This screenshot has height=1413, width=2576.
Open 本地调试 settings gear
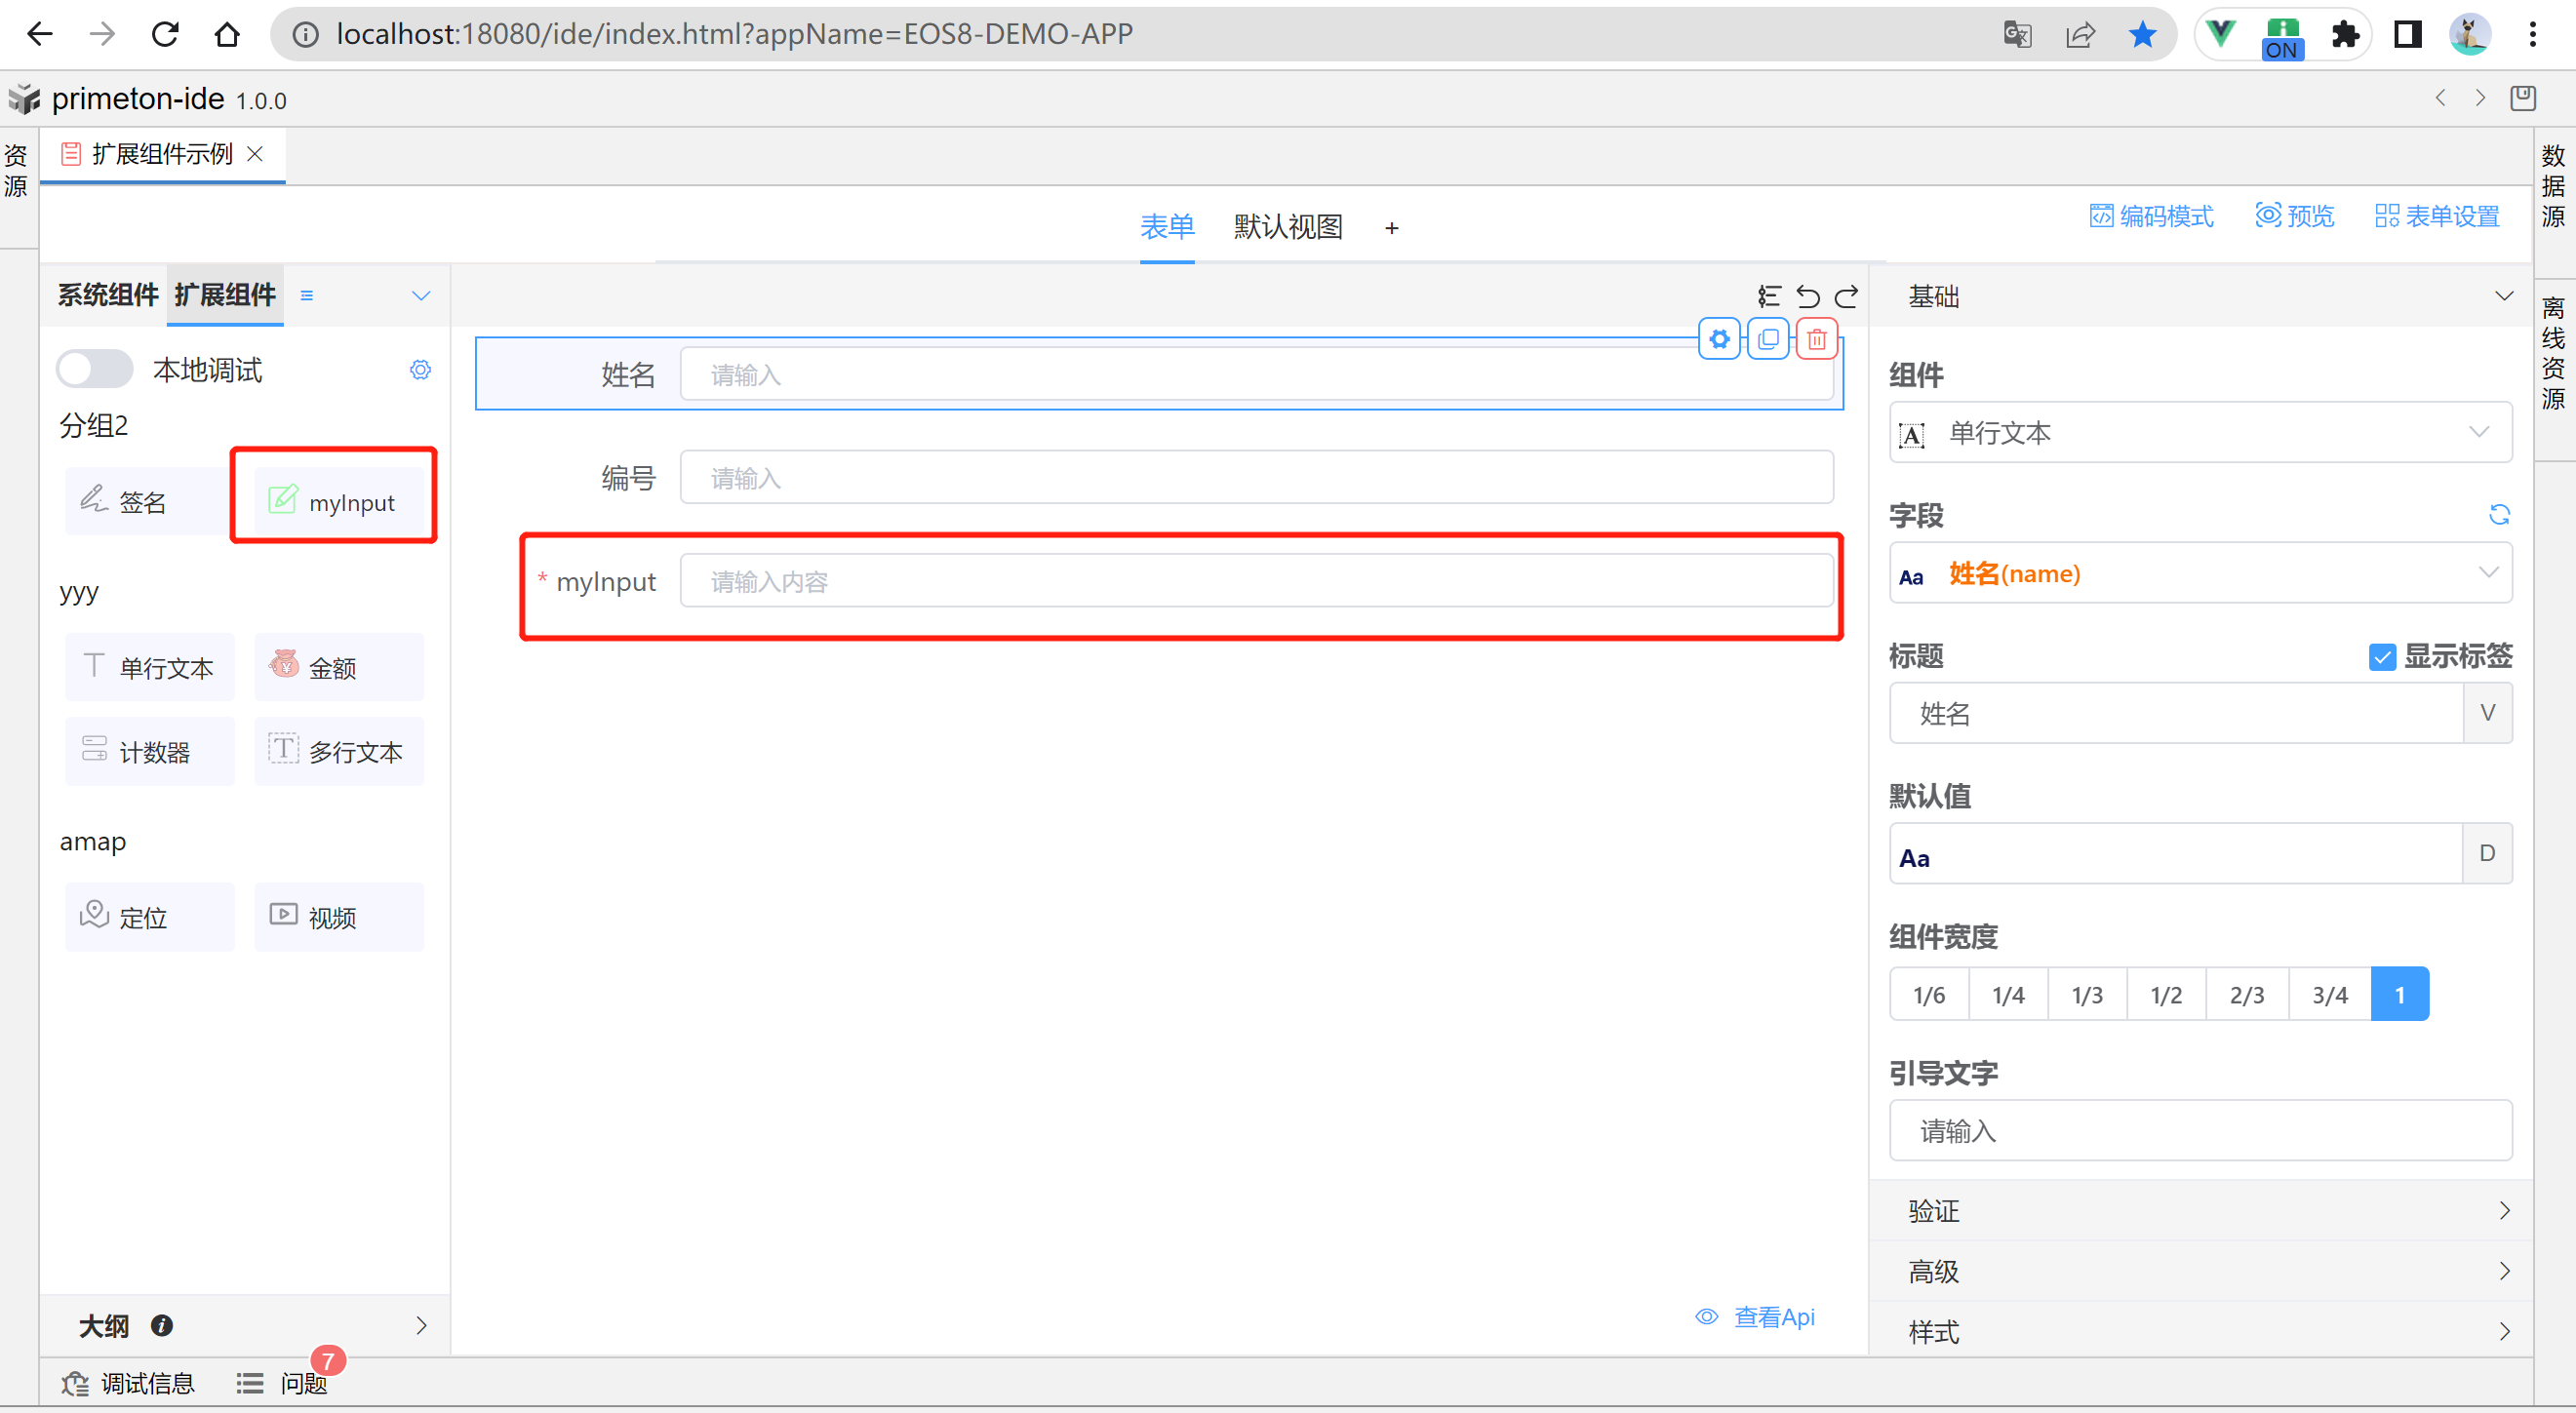click(420, 370)
